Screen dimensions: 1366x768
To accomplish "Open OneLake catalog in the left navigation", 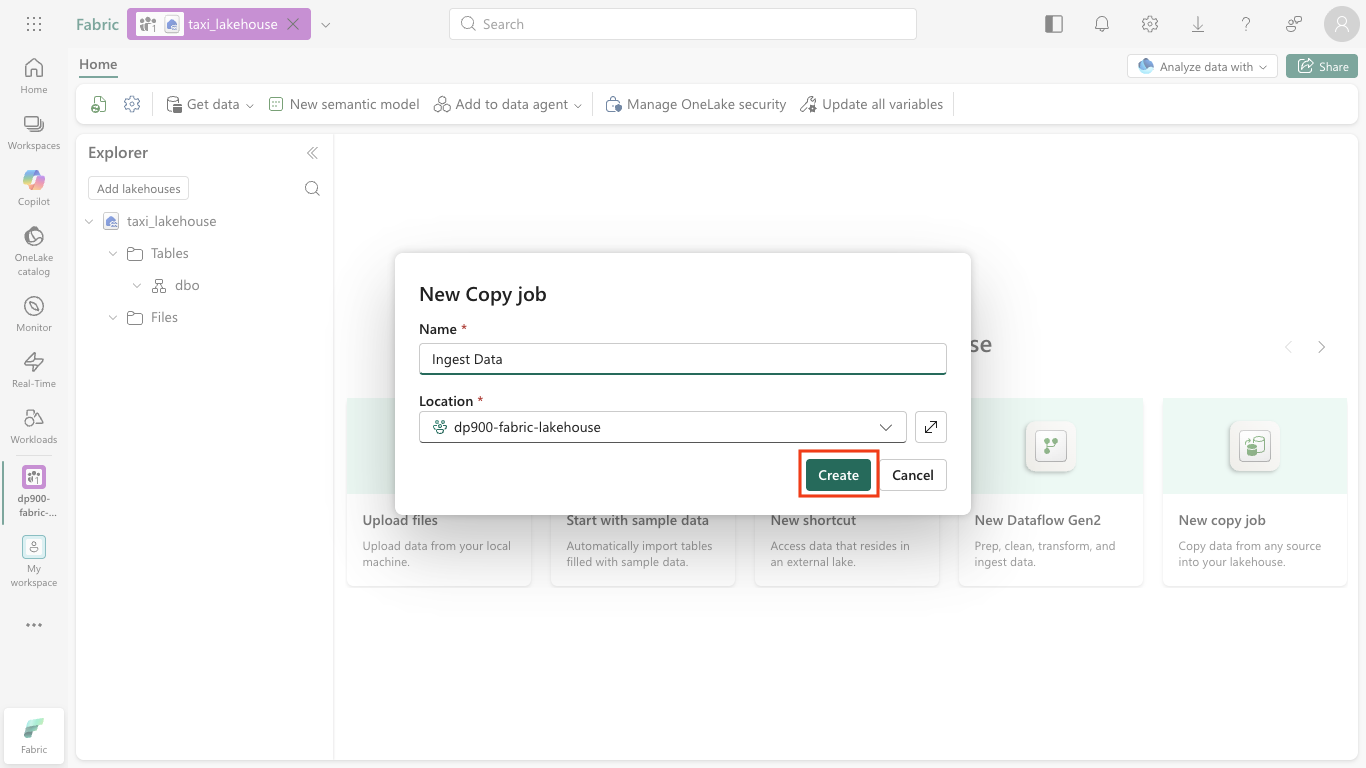I will coord(34,250).
